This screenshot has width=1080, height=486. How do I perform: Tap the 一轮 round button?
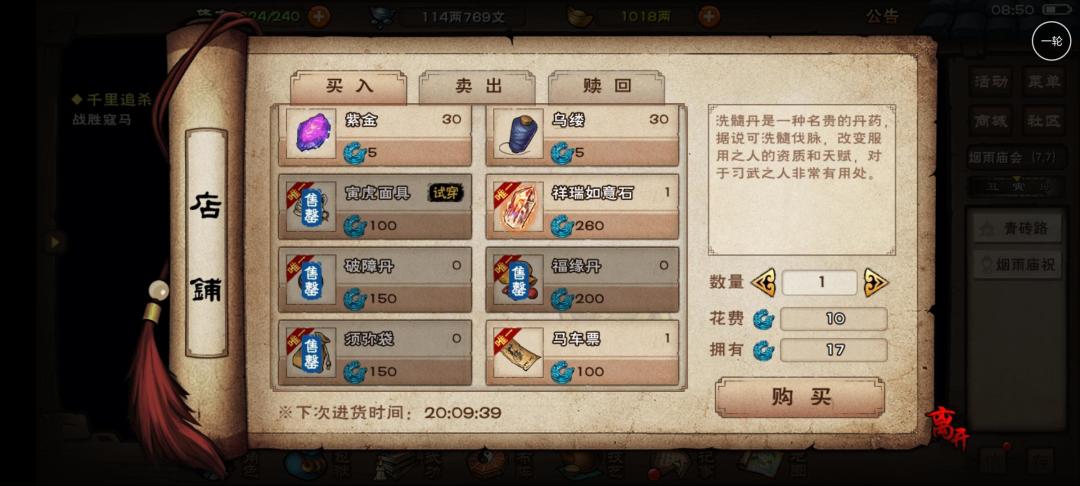click(x=1051, y=41)
